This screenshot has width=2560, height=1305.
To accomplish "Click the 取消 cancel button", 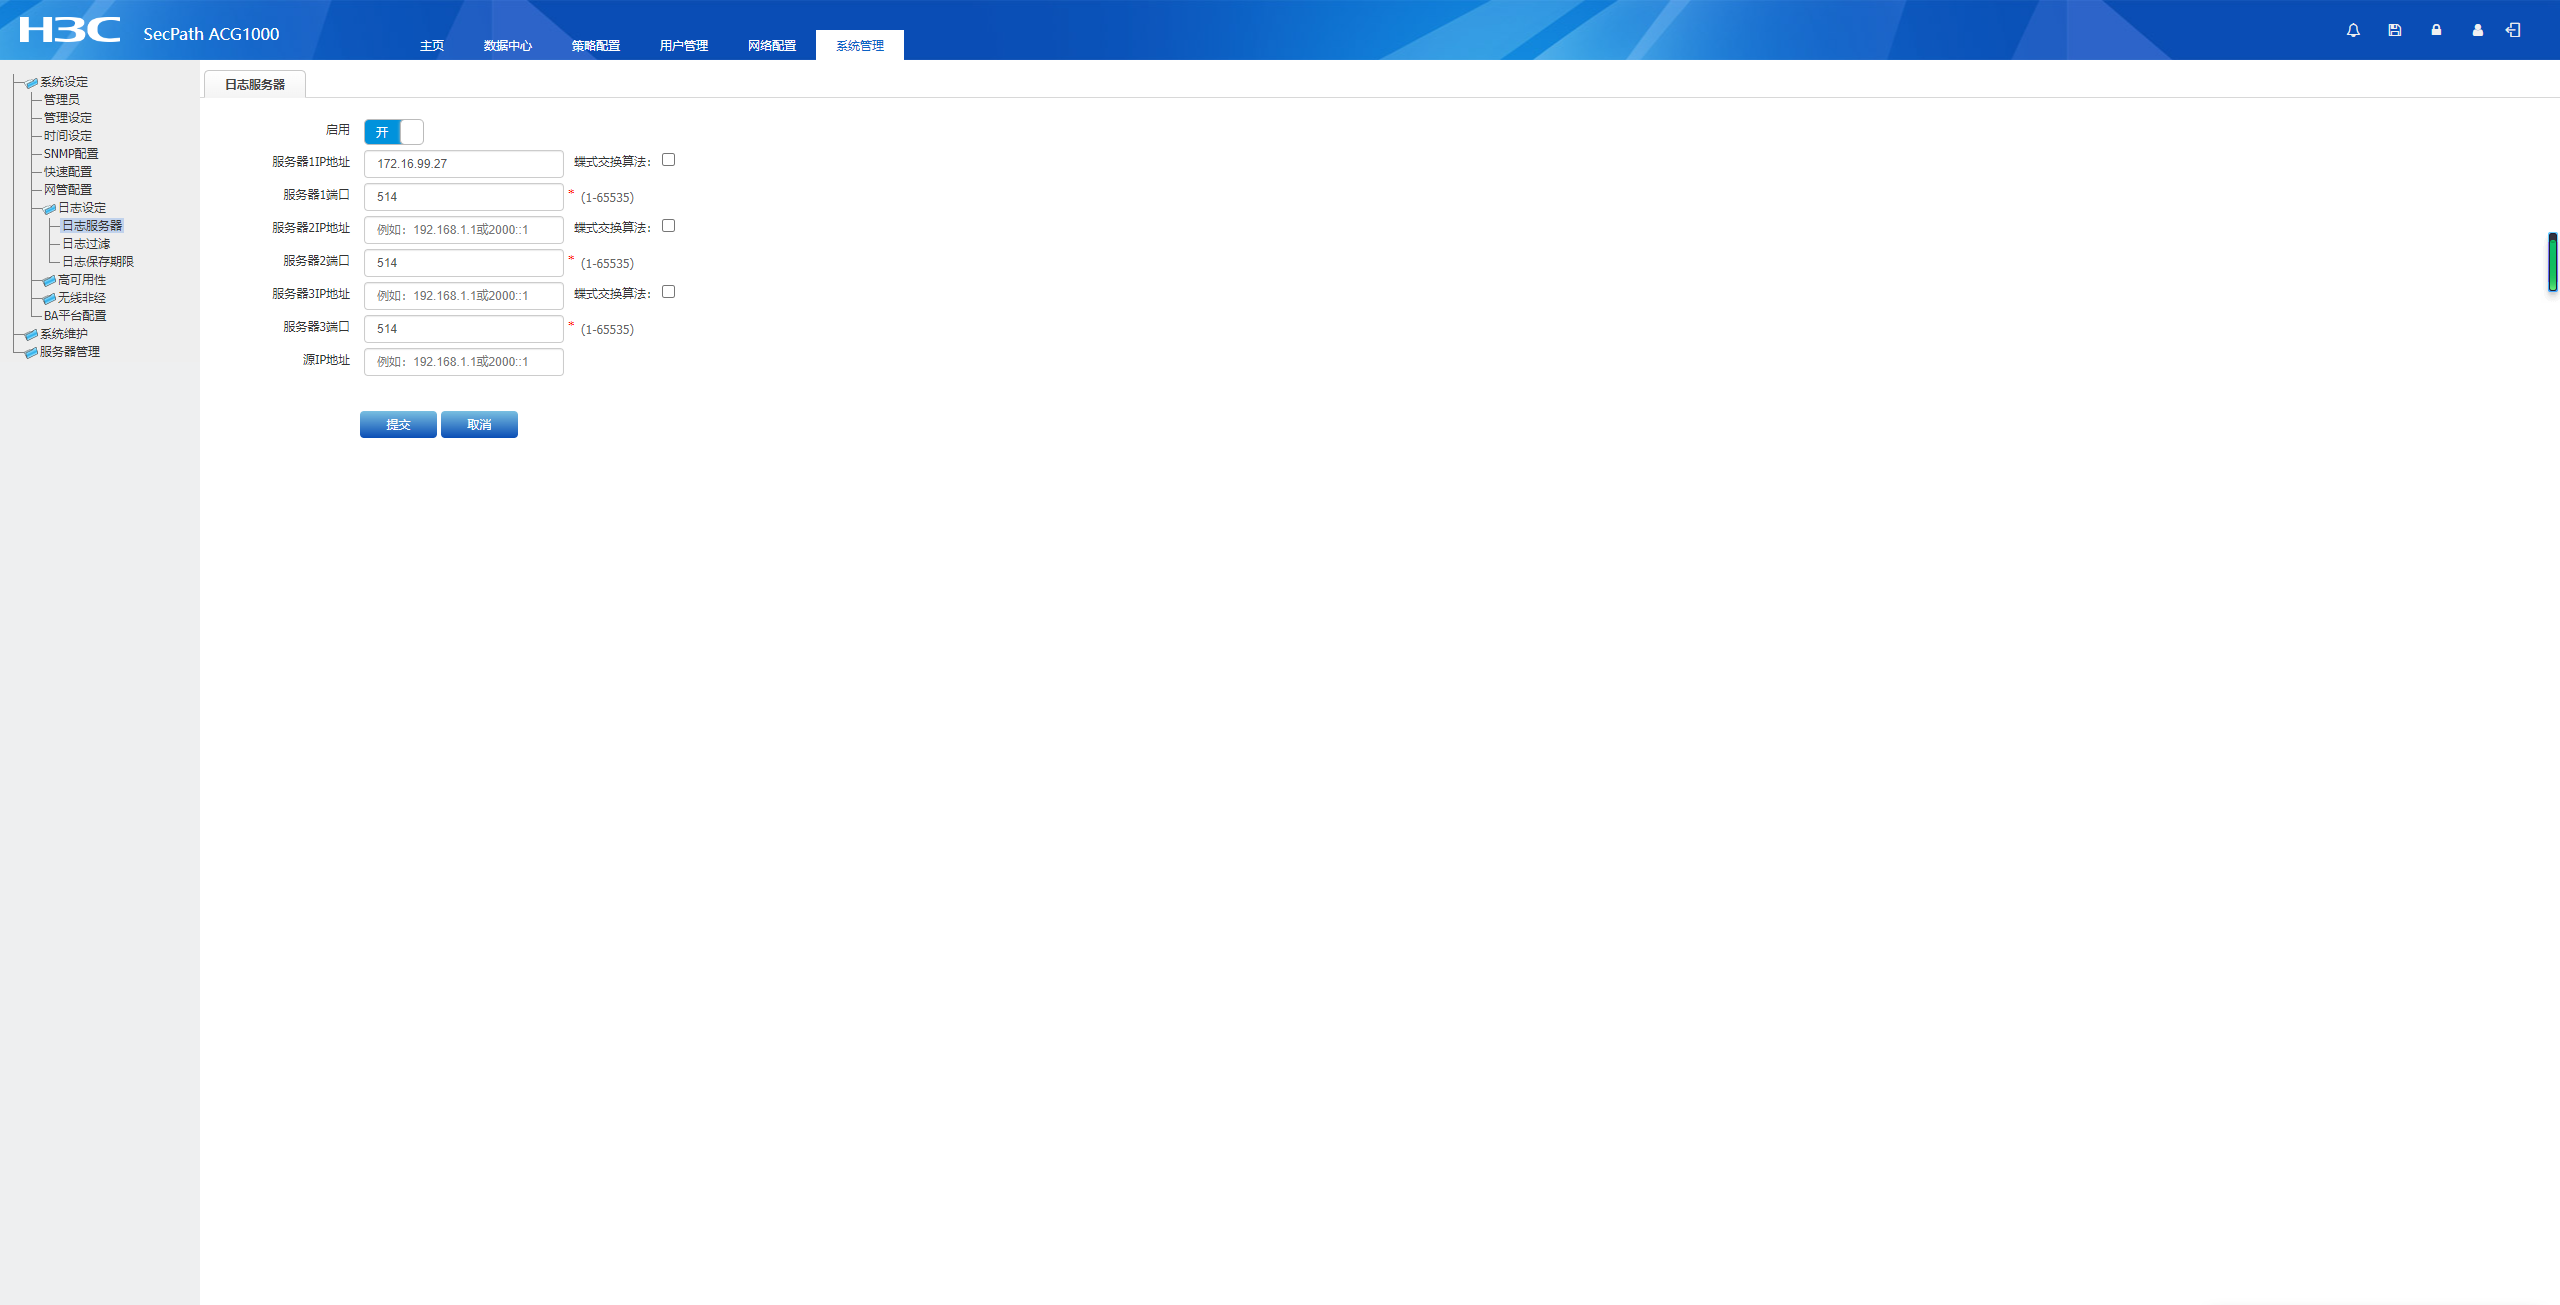I will coord(479,424).
